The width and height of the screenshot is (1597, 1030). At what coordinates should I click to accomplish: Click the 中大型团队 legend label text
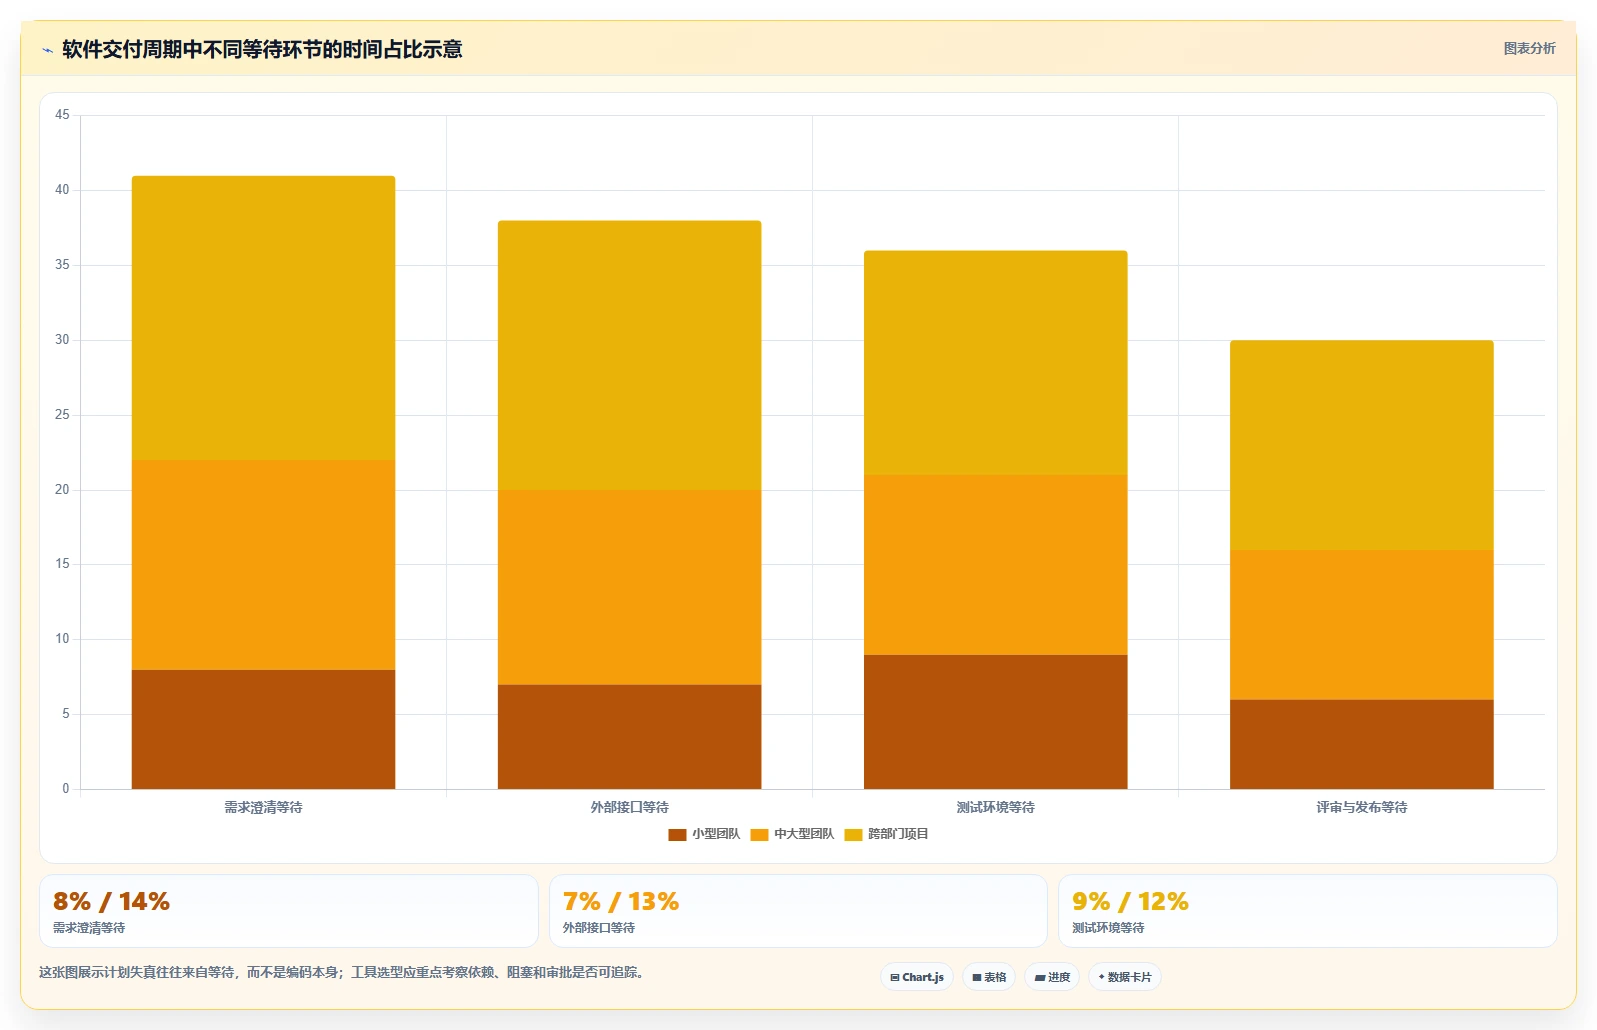804,834
